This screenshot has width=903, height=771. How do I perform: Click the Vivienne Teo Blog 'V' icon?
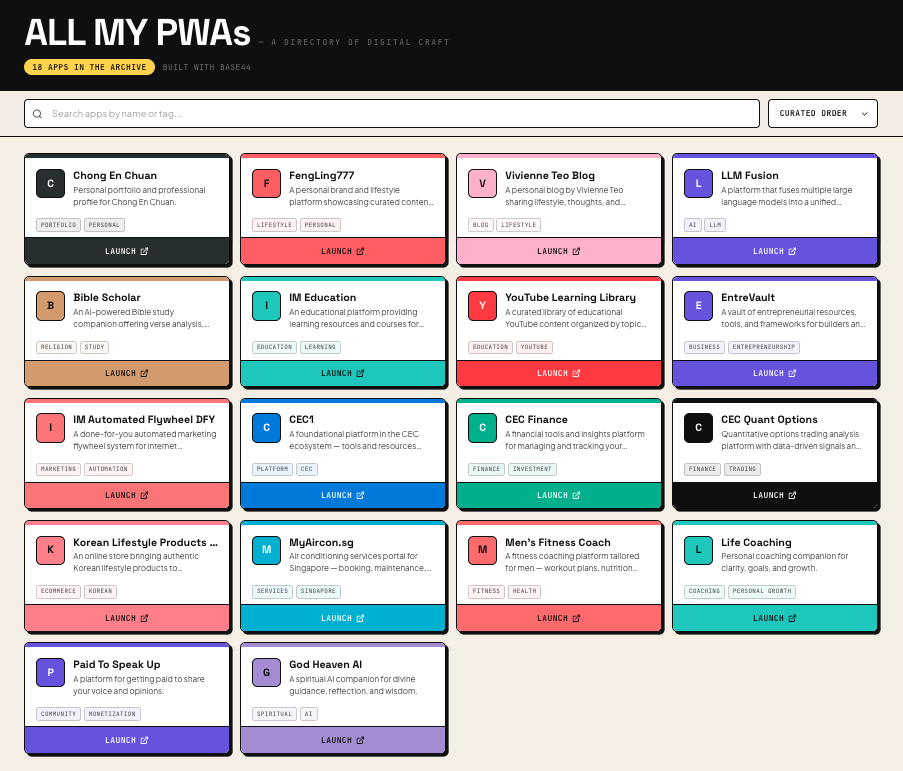(x=483, y=183)
